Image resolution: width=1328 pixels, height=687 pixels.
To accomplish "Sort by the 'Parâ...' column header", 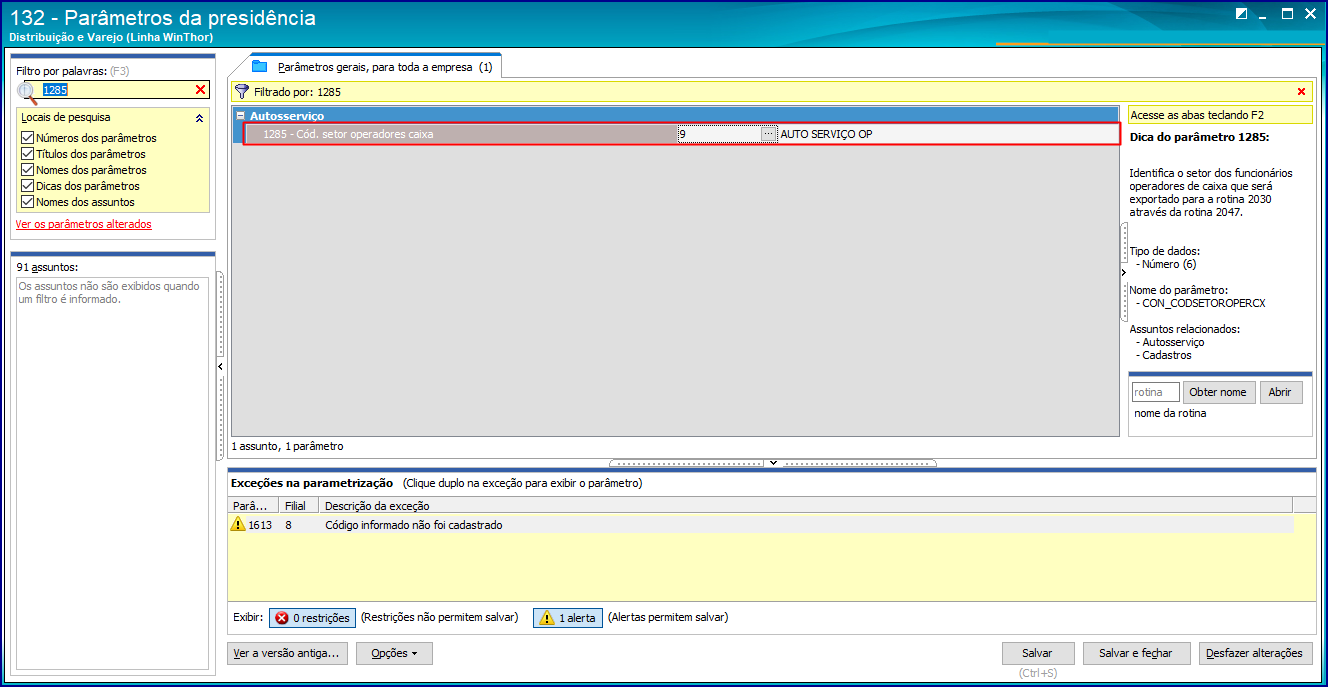I will point(253,506).
